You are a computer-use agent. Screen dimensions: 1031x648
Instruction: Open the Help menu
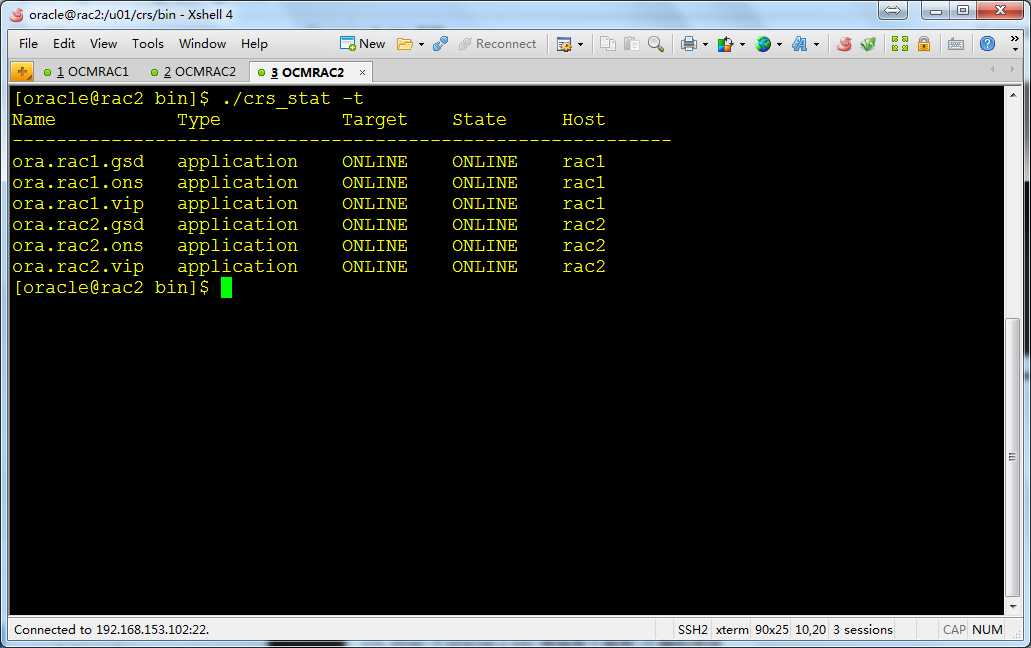(254, 43)
